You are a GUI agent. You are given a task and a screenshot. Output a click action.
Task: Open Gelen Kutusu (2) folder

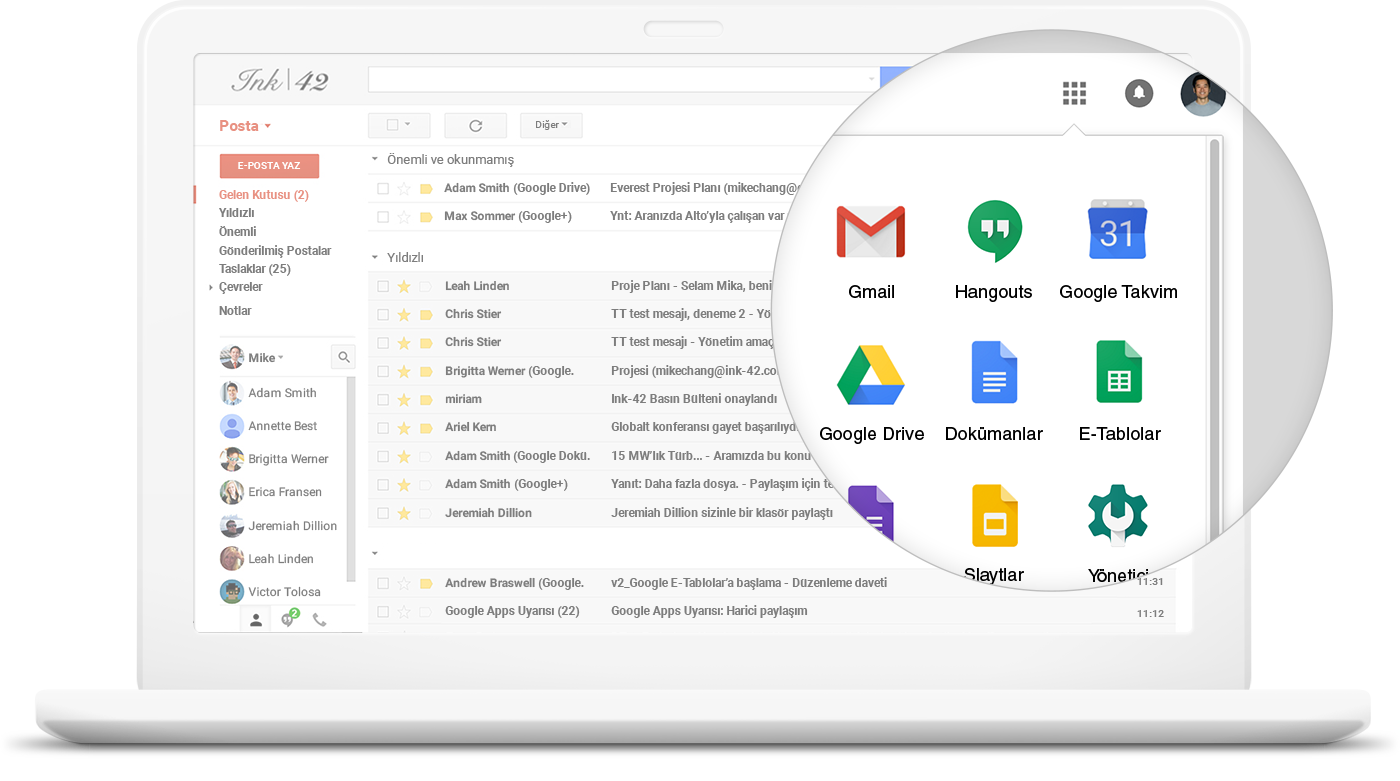pyautogui.click(x=264, y=195)
